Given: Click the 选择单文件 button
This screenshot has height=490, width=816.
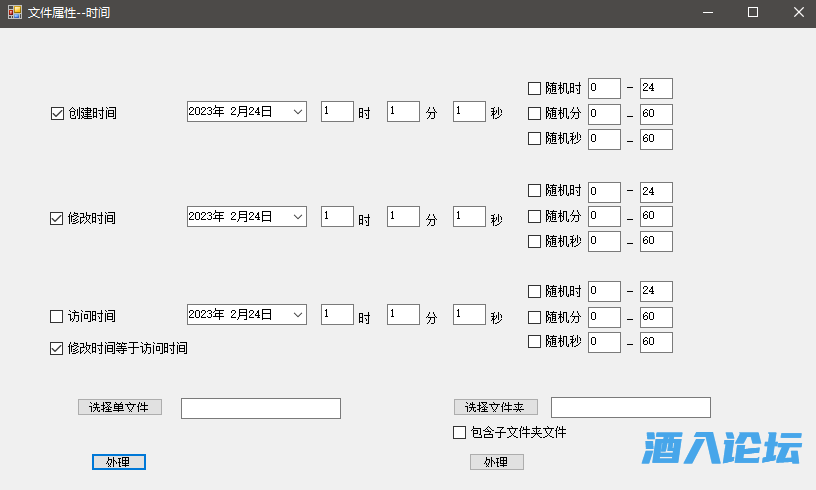Looking at the screenshot, I should tap(119, 407).
